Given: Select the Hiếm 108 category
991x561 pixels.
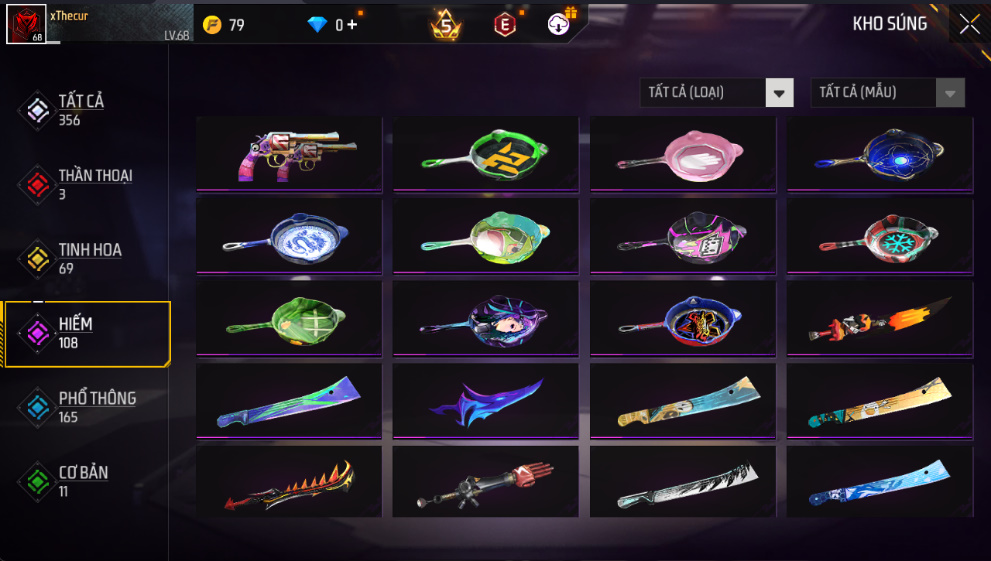Looking at the screenshot, I should click(x=87, y=334).
